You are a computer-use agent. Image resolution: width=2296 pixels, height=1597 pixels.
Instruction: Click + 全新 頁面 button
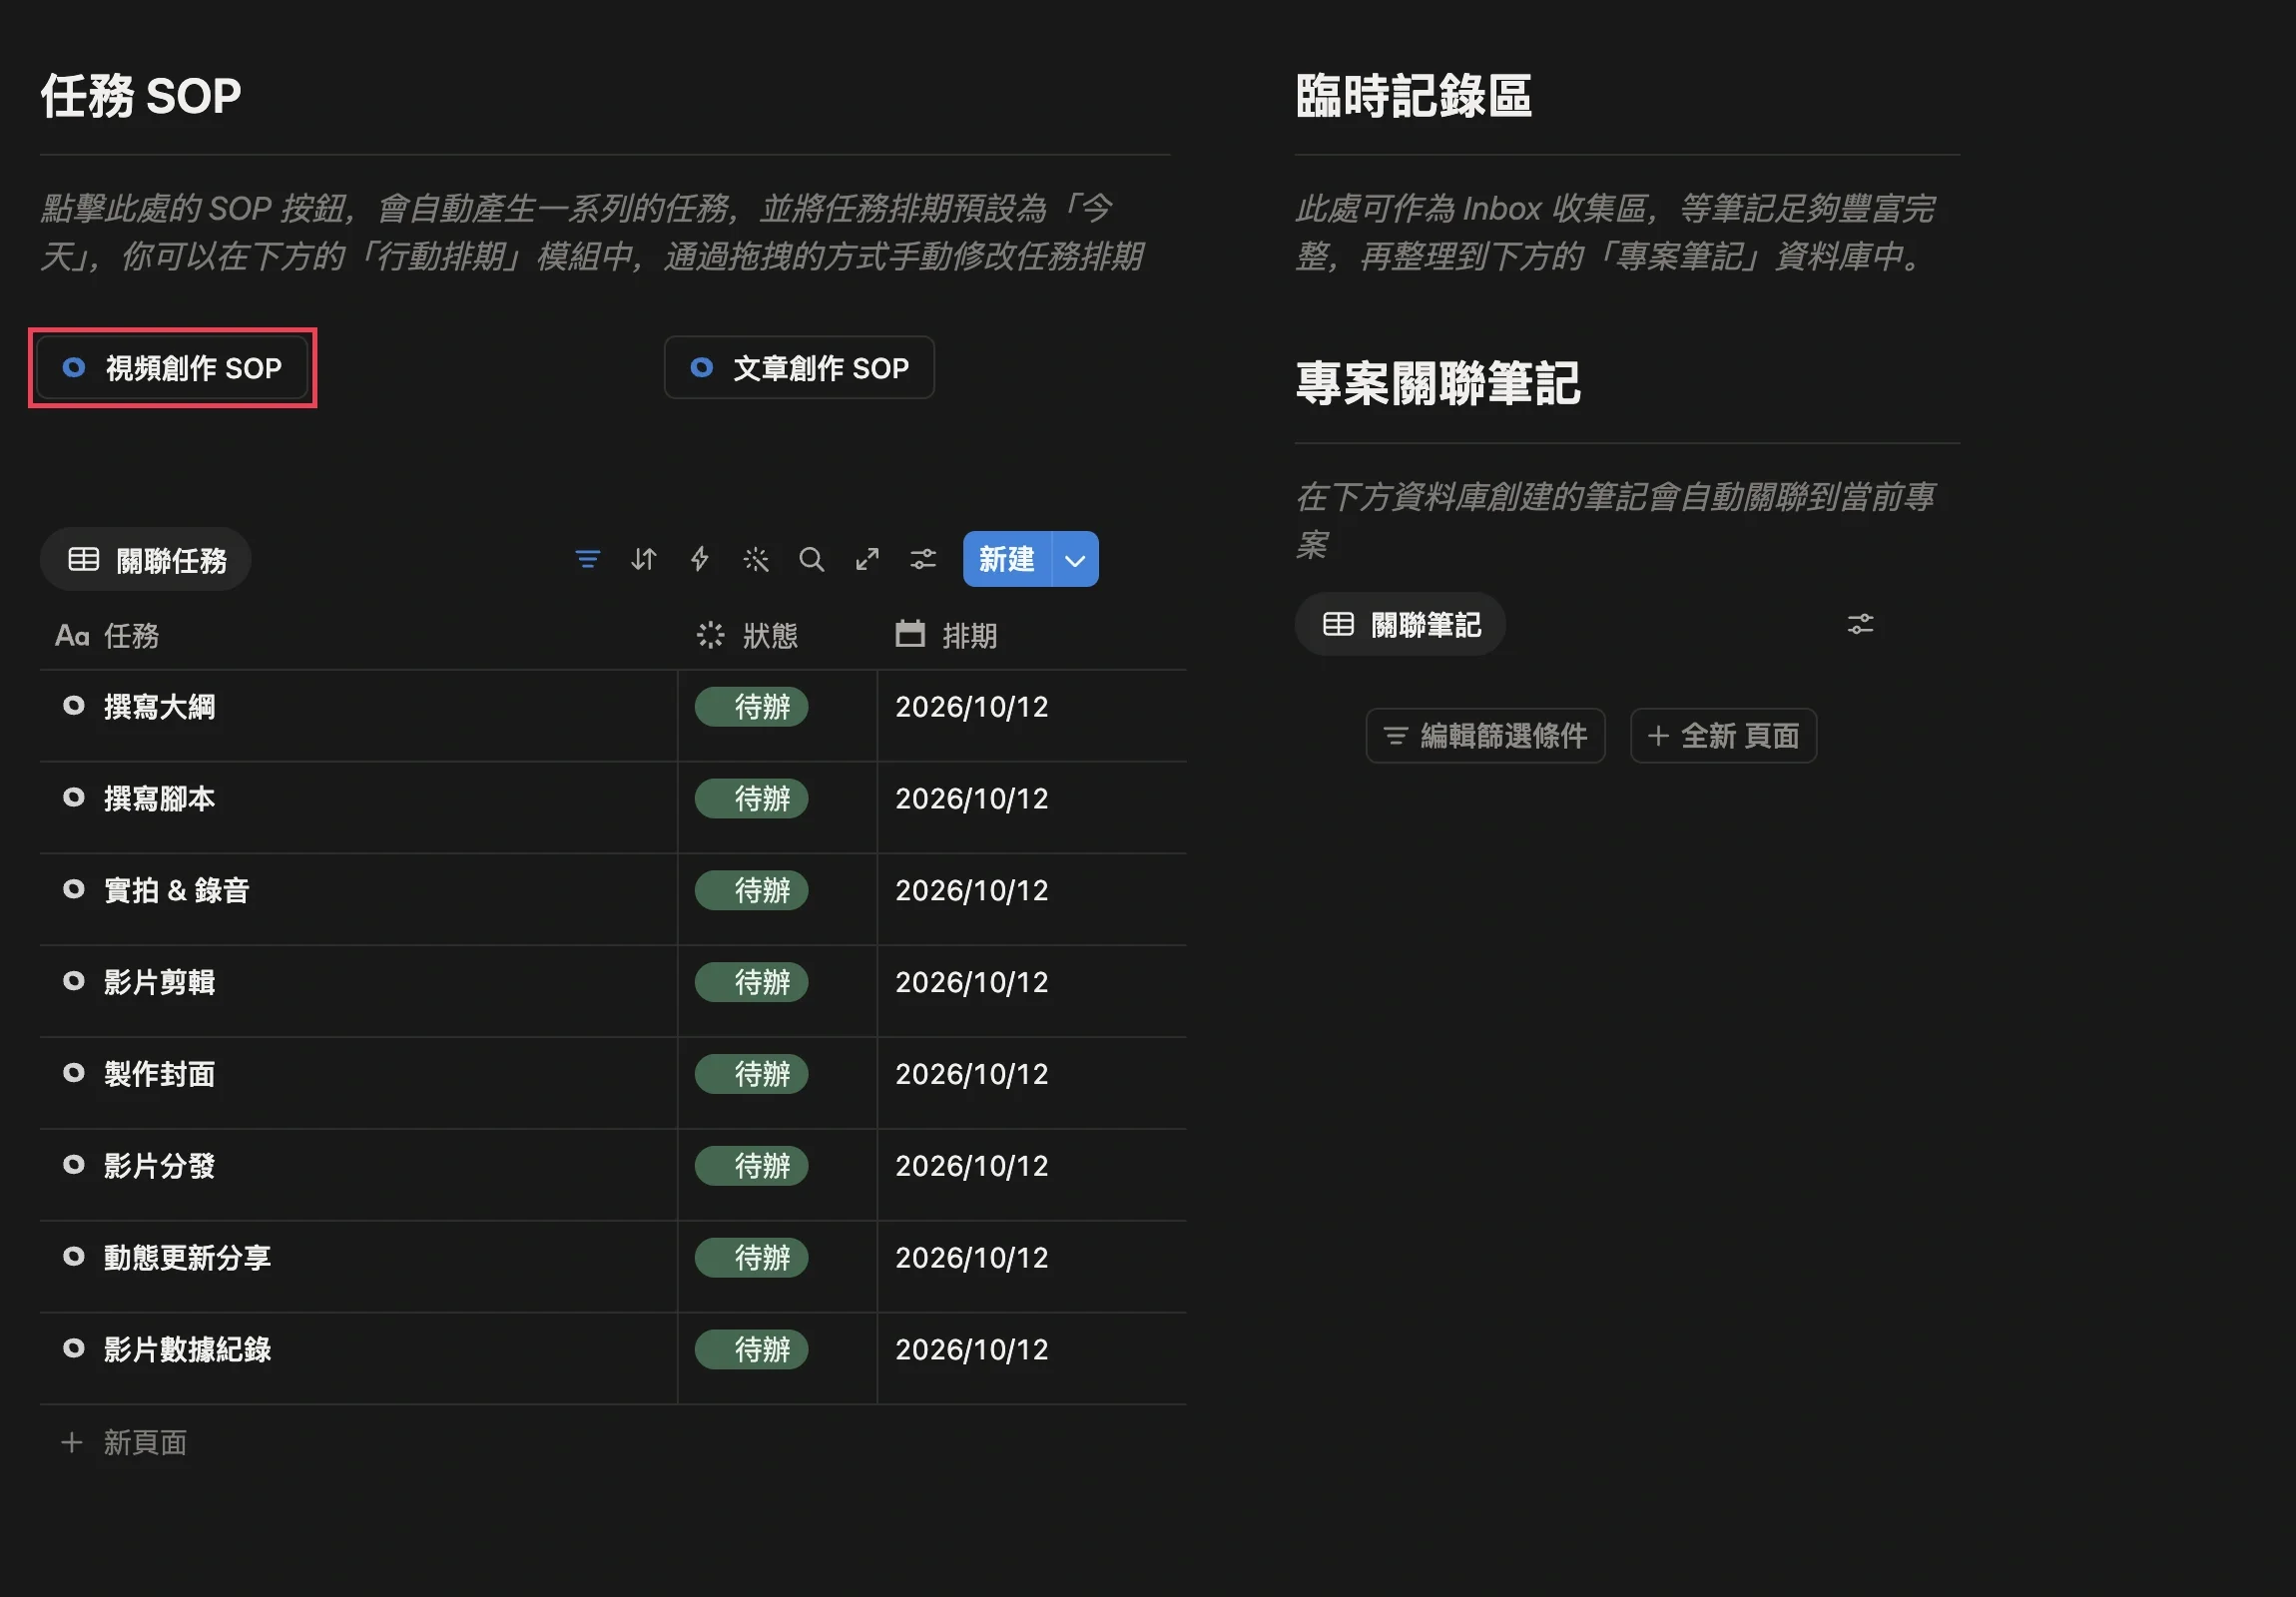click(1723, 737)
